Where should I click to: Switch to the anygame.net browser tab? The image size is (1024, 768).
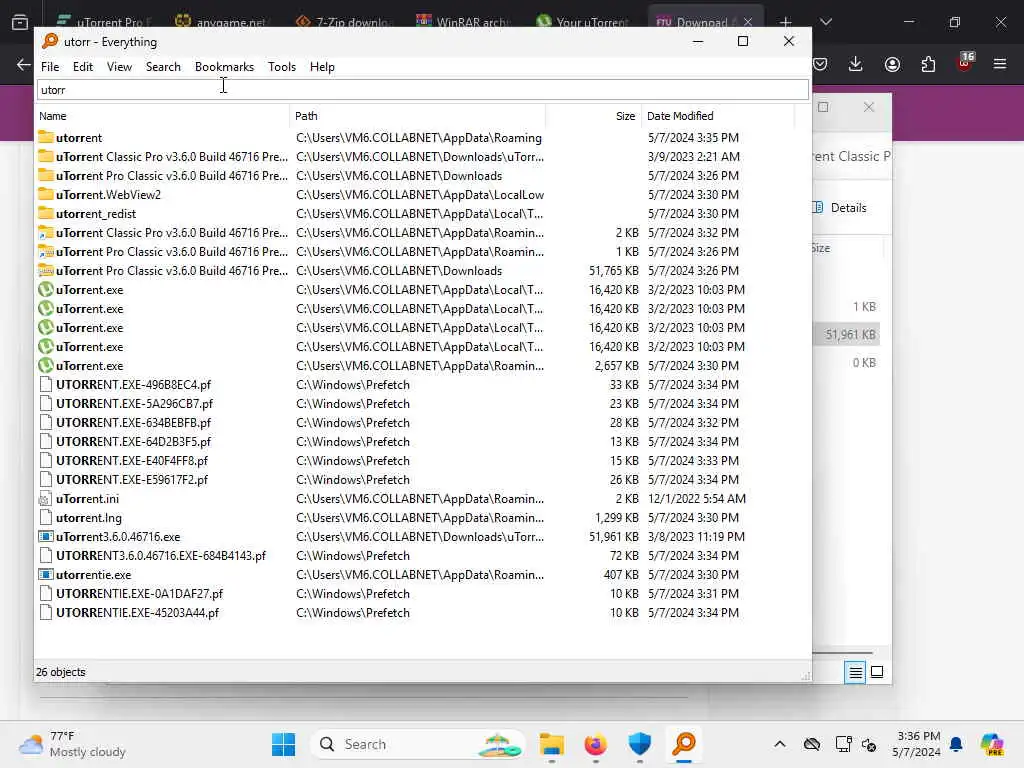click(223, 22)
